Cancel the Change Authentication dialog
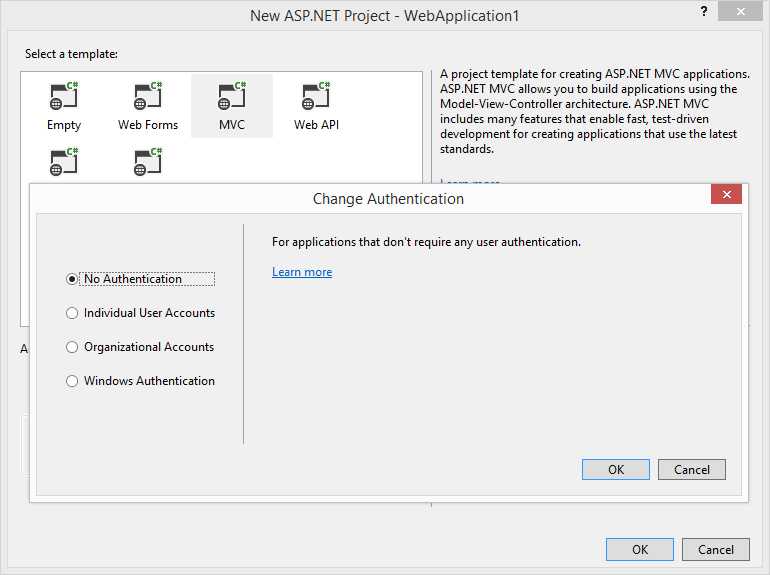Viewport: 770px width, 575px height. point(691,469)
